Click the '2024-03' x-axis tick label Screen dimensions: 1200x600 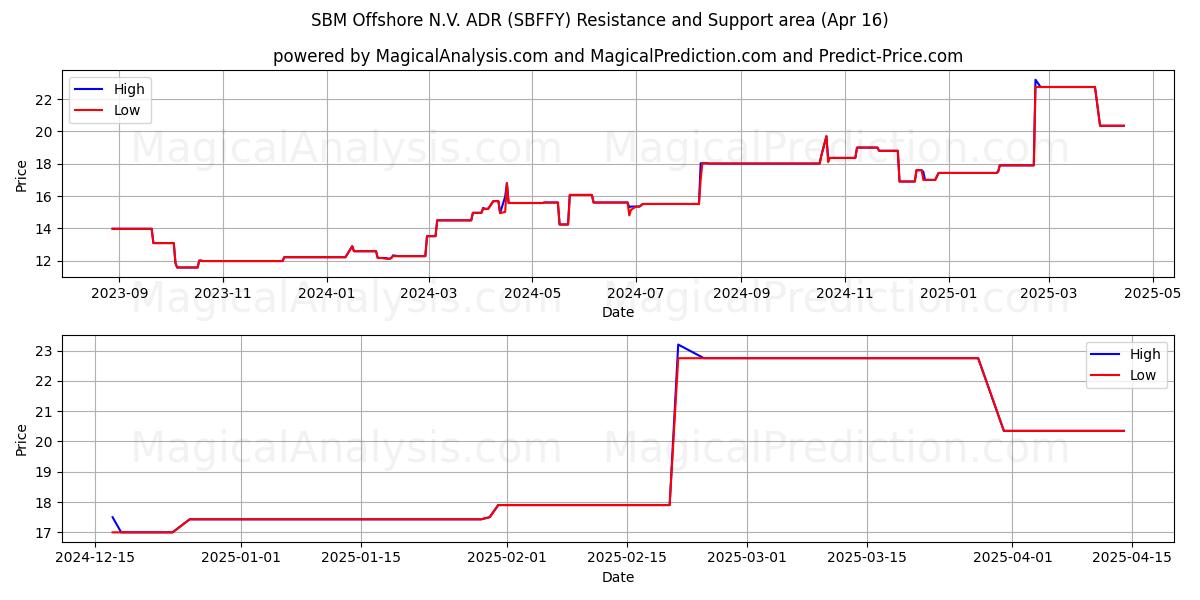pos(429,293)
